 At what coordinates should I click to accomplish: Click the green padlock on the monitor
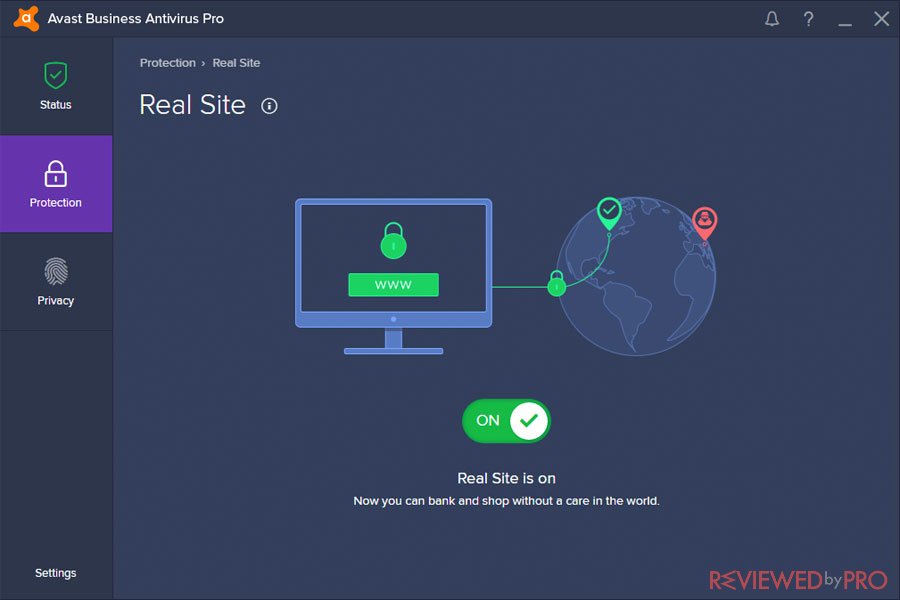point(393,241)
